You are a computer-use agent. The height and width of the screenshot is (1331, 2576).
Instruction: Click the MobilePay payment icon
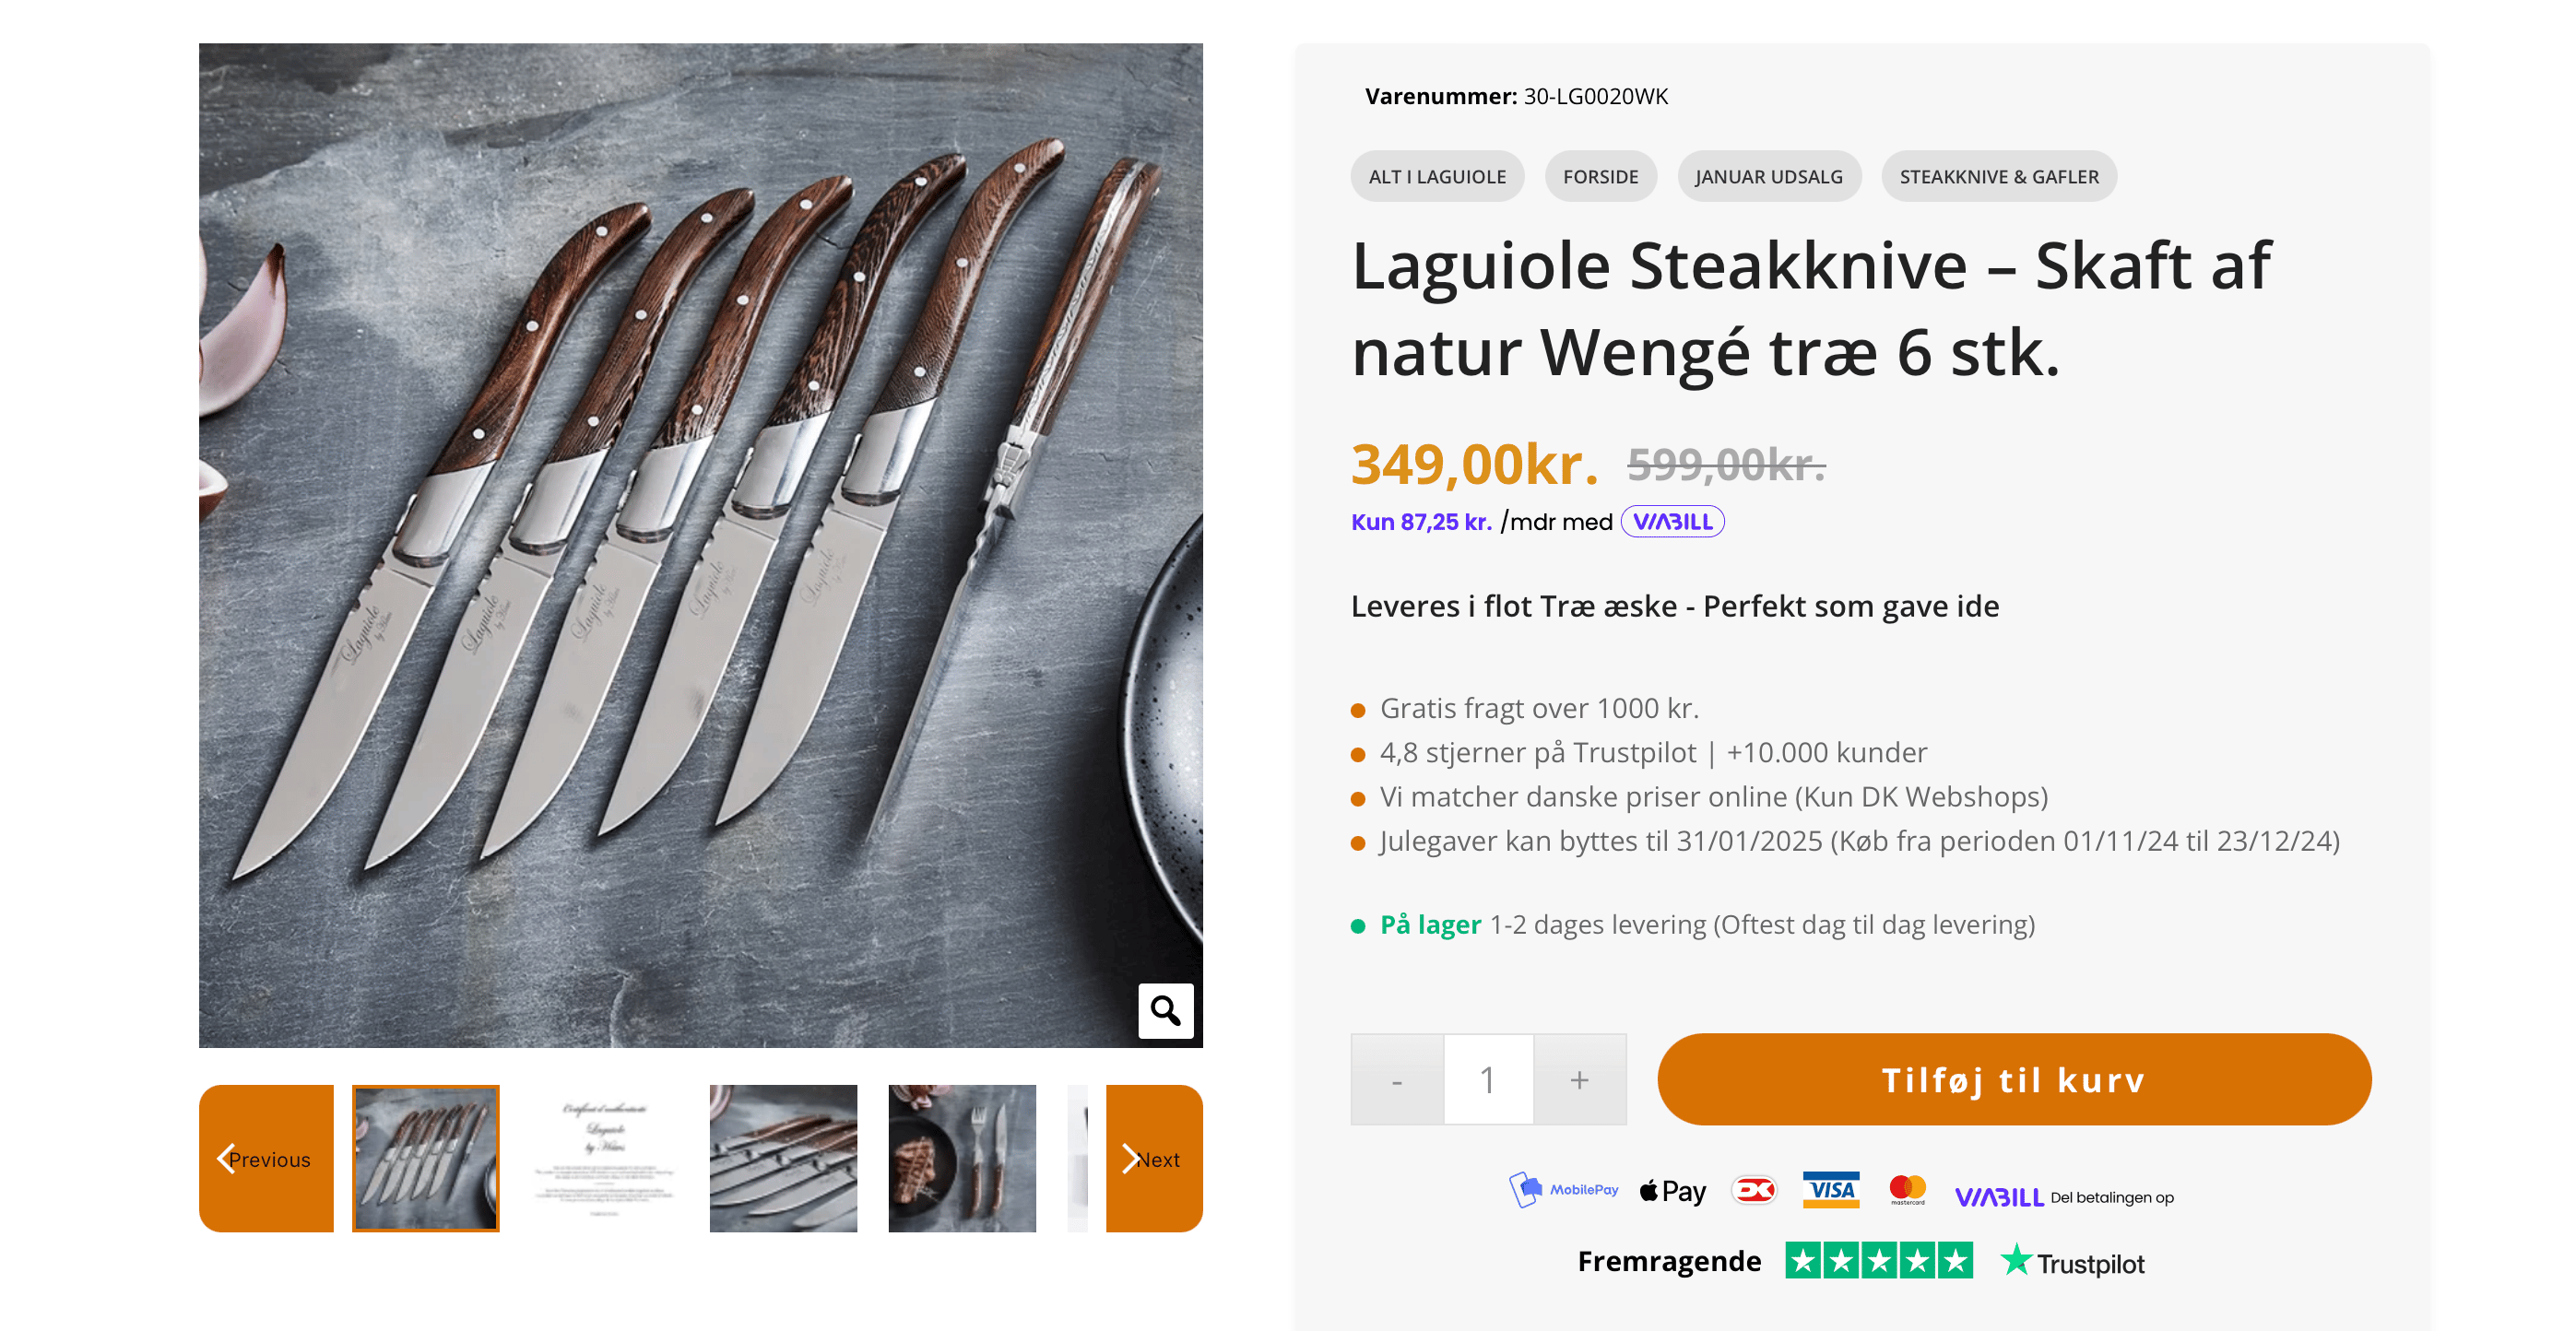1564,1189
